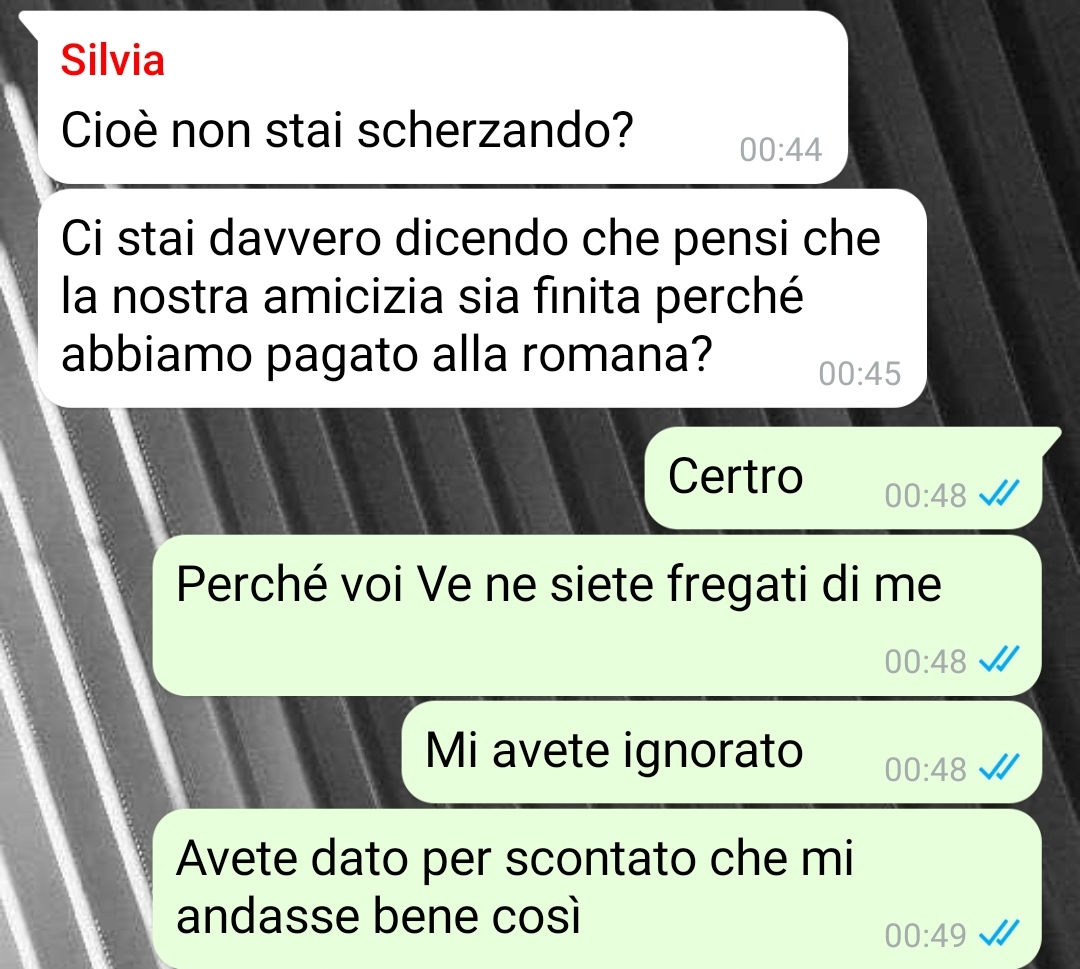Viewport: 1080px width, 969px height.
Task: Click the word "scherzando?" in Silvia's message
Action: point(495,130)
